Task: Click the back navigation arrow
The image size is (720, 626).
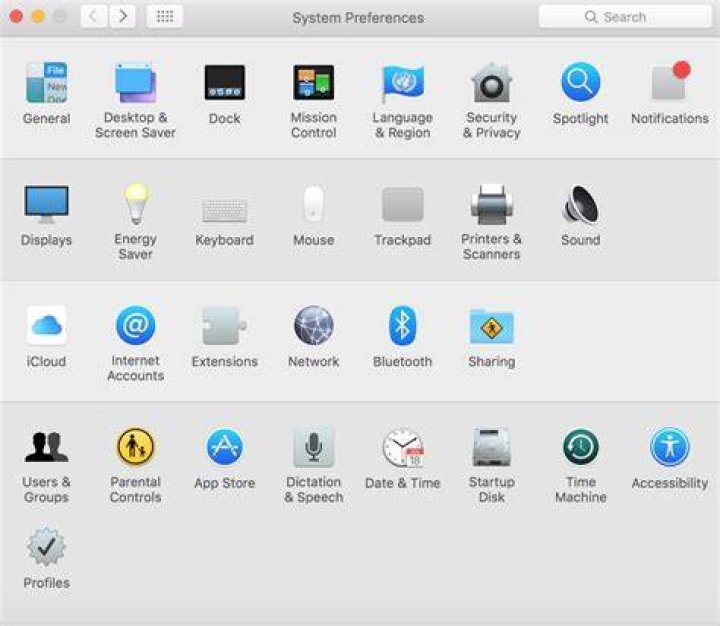Action: click(x=95, y=17)
